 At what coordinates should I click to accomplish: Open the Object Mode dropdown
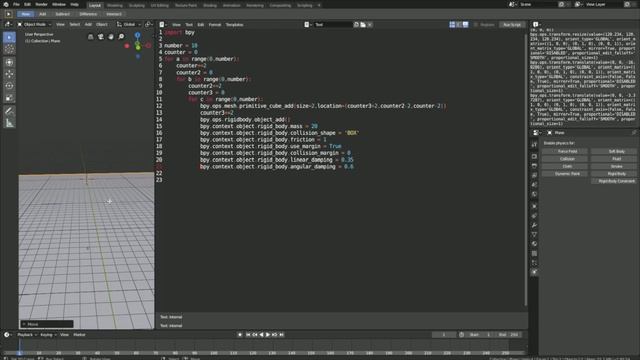(34, 24)
